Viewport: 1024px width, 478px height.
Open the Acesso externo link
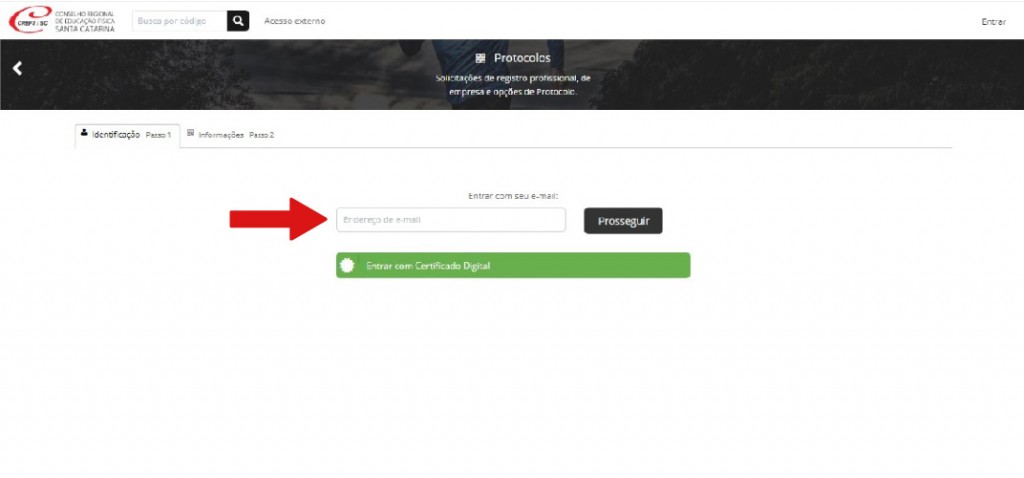click(x=294, y=21)
